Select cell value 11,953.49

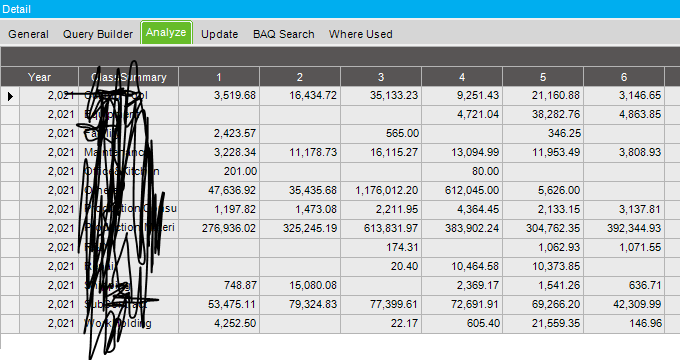pyautogui.click(x=543, y=153)
